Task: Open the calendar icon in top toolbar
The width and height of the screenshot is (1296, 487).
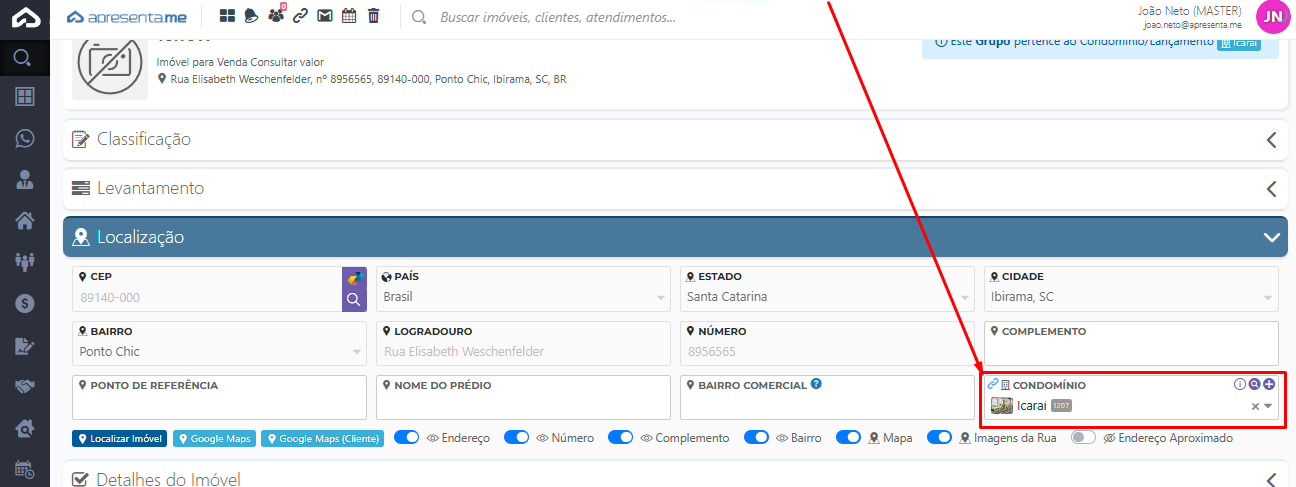Action: (348, 16)
